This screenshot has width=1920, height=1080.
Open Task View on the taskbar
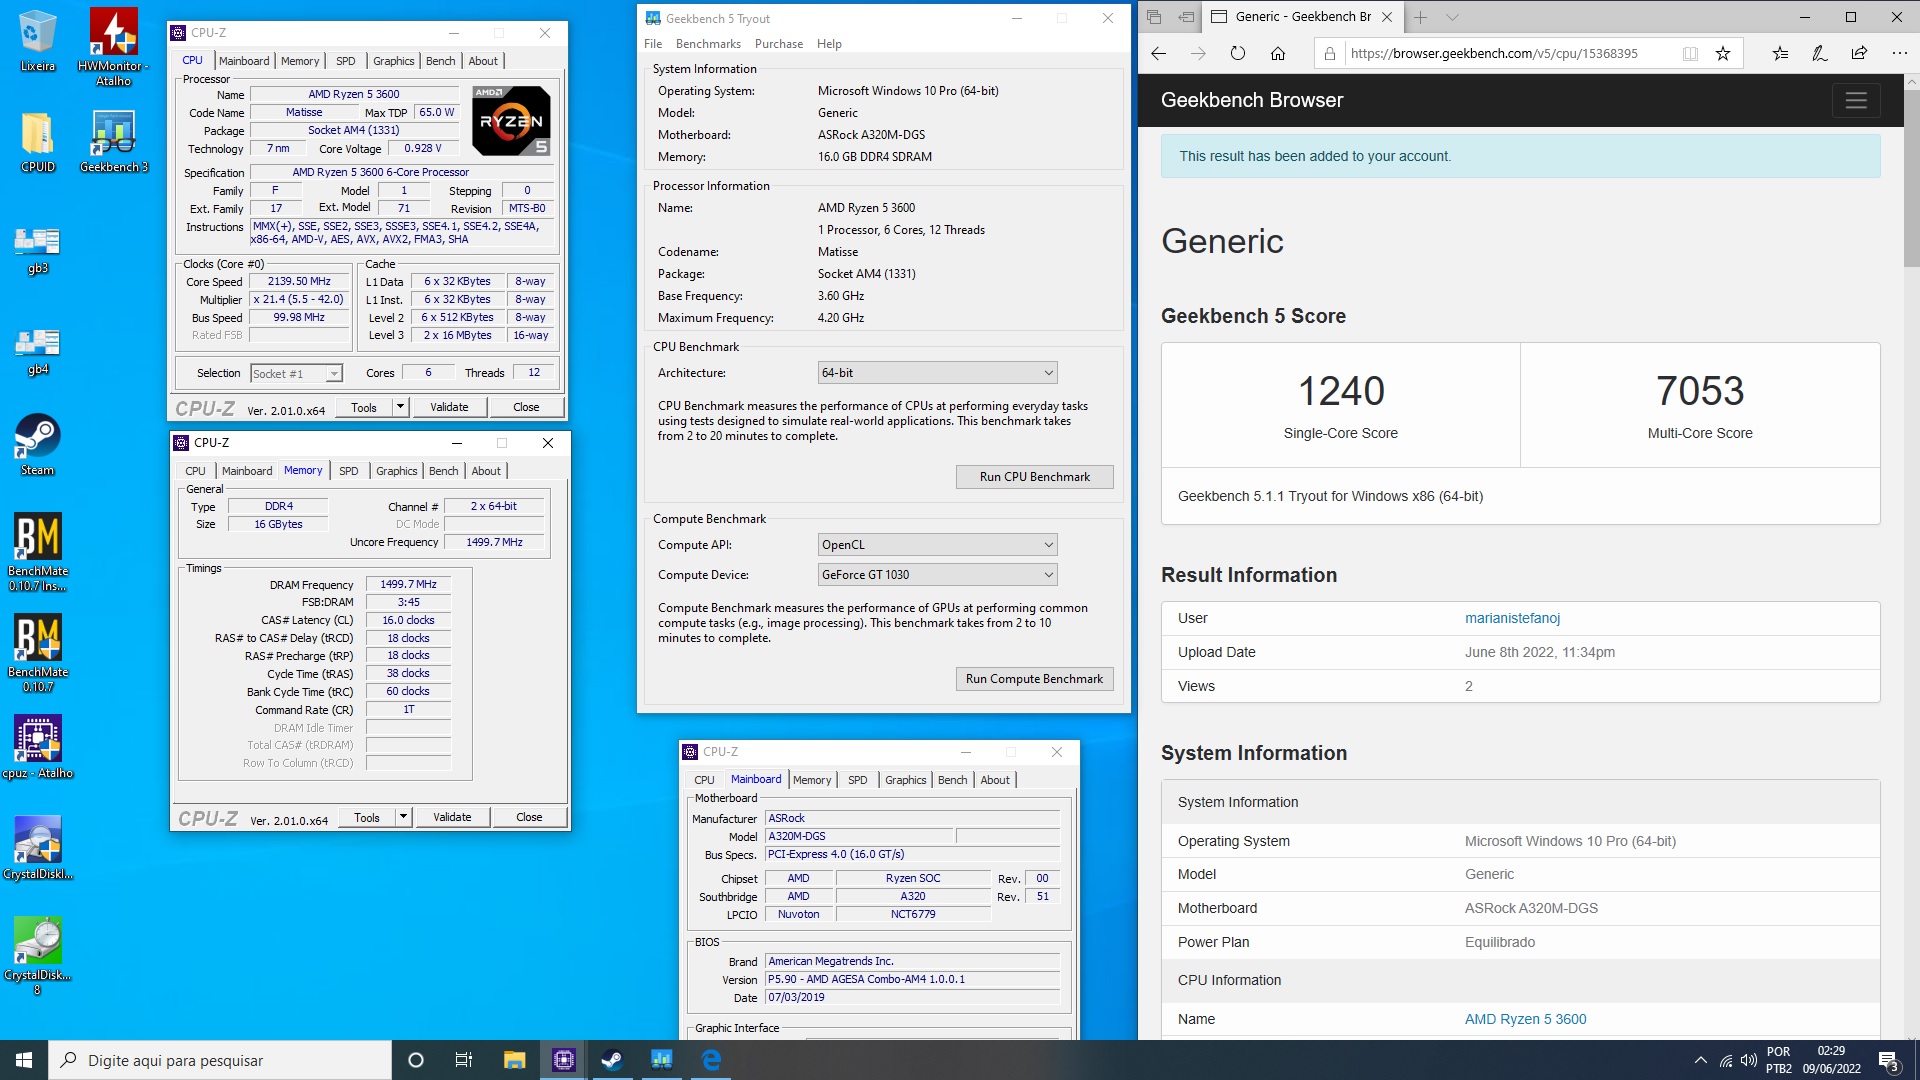463,1060
